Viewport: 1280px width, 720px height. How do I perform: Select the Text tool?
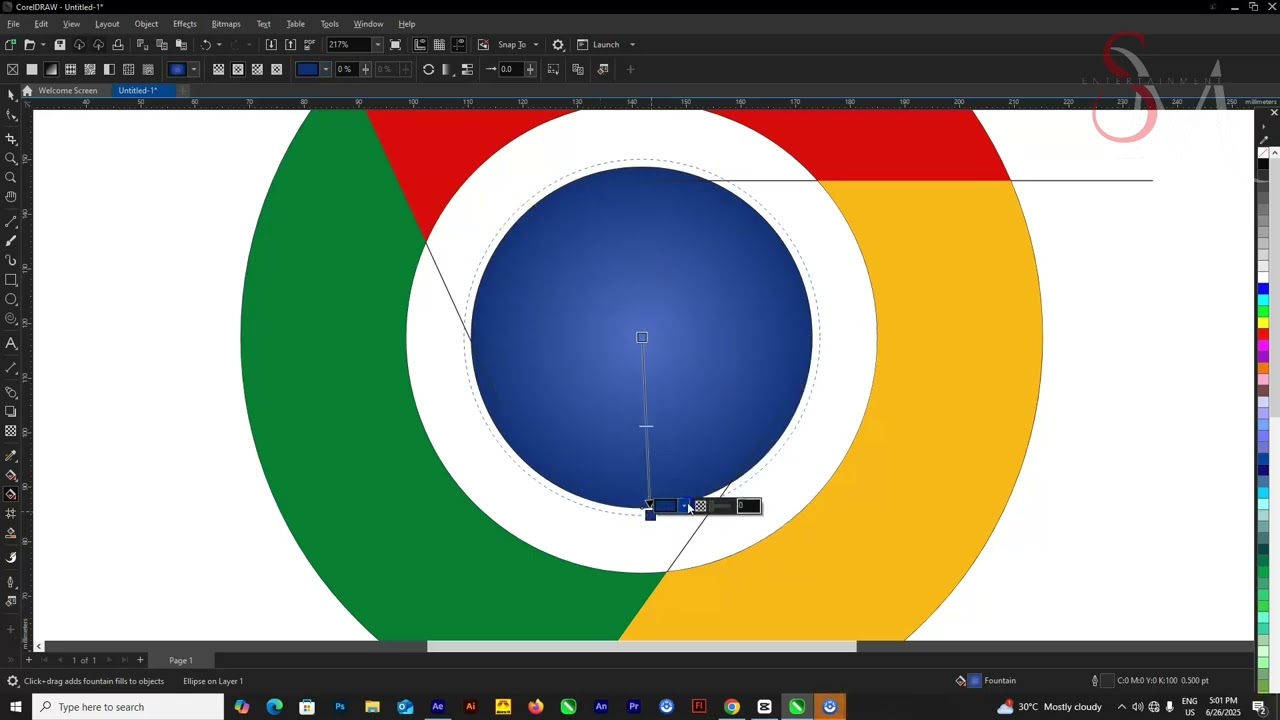click(x=11, y=344)
